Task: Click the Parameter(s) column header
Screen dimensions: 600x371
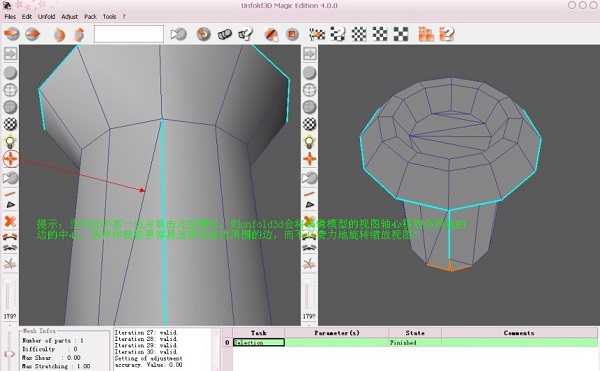Action: tap(337, 333)
